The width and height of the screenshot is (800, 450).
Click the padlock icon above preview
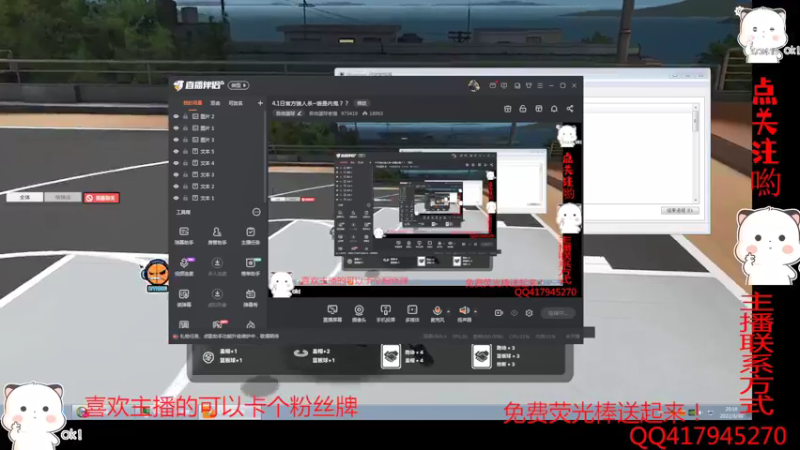522,109
